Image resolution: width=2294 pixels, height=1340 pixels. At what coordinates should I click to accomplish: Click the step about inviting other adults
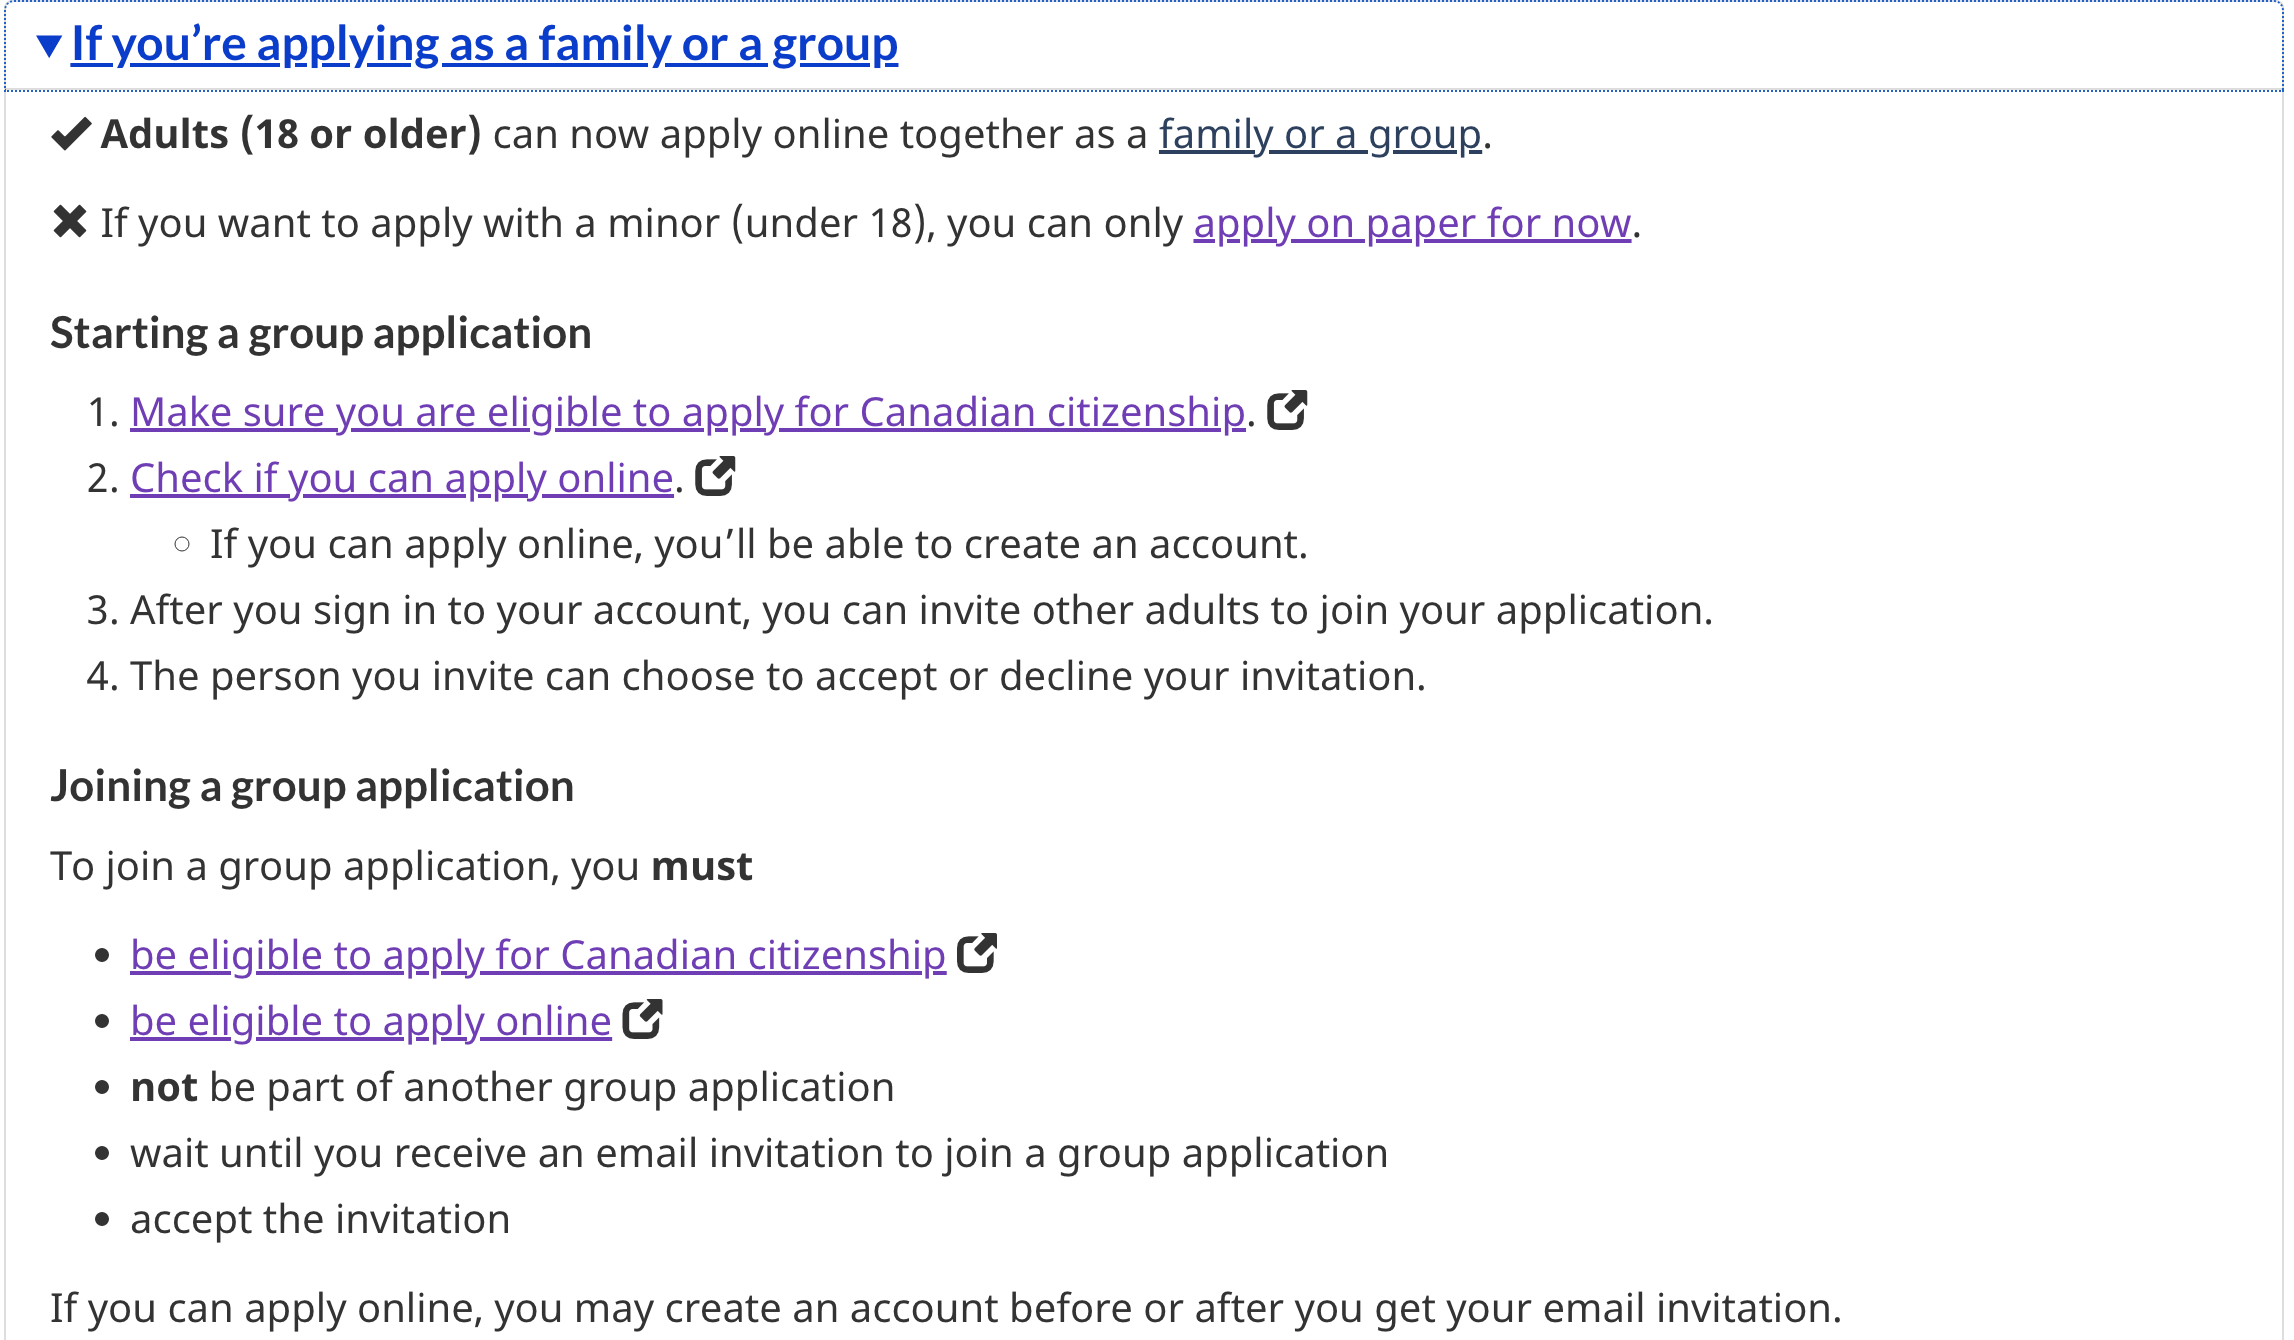900,611
